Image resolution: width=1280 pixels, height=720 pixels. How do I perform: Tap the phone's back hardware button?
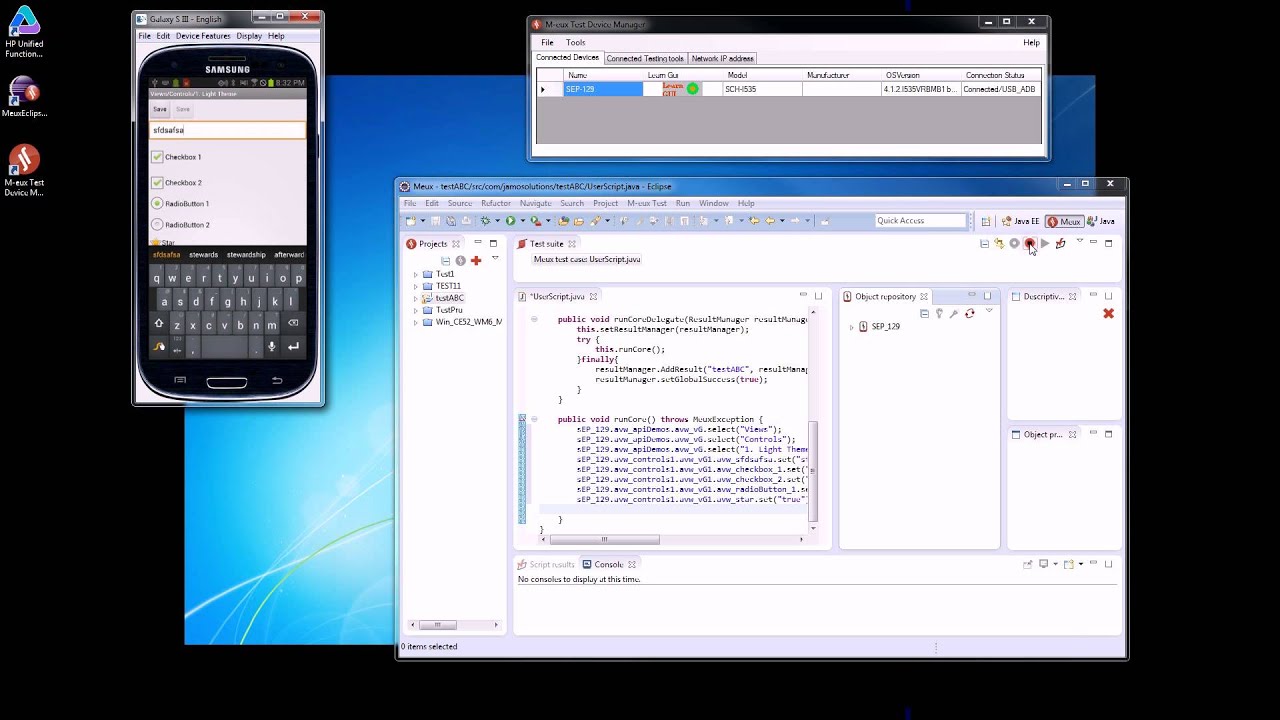pyautogui.click(x=276, y=380)
